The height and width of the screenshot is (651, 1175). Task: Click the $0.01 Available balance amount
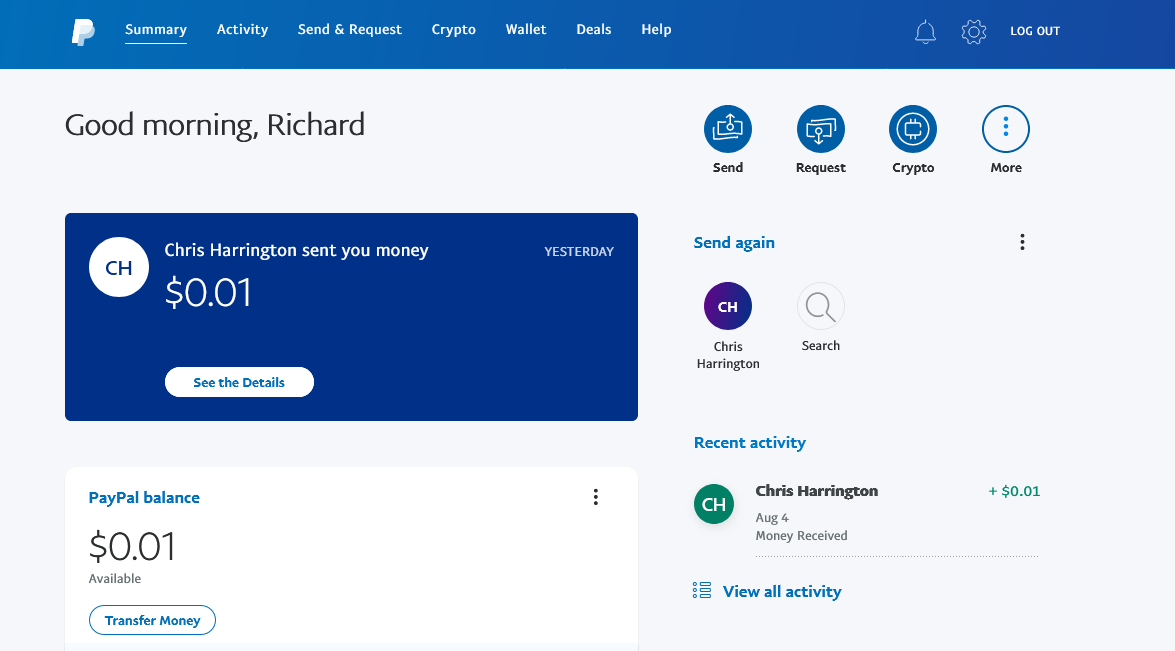[132, 546]
